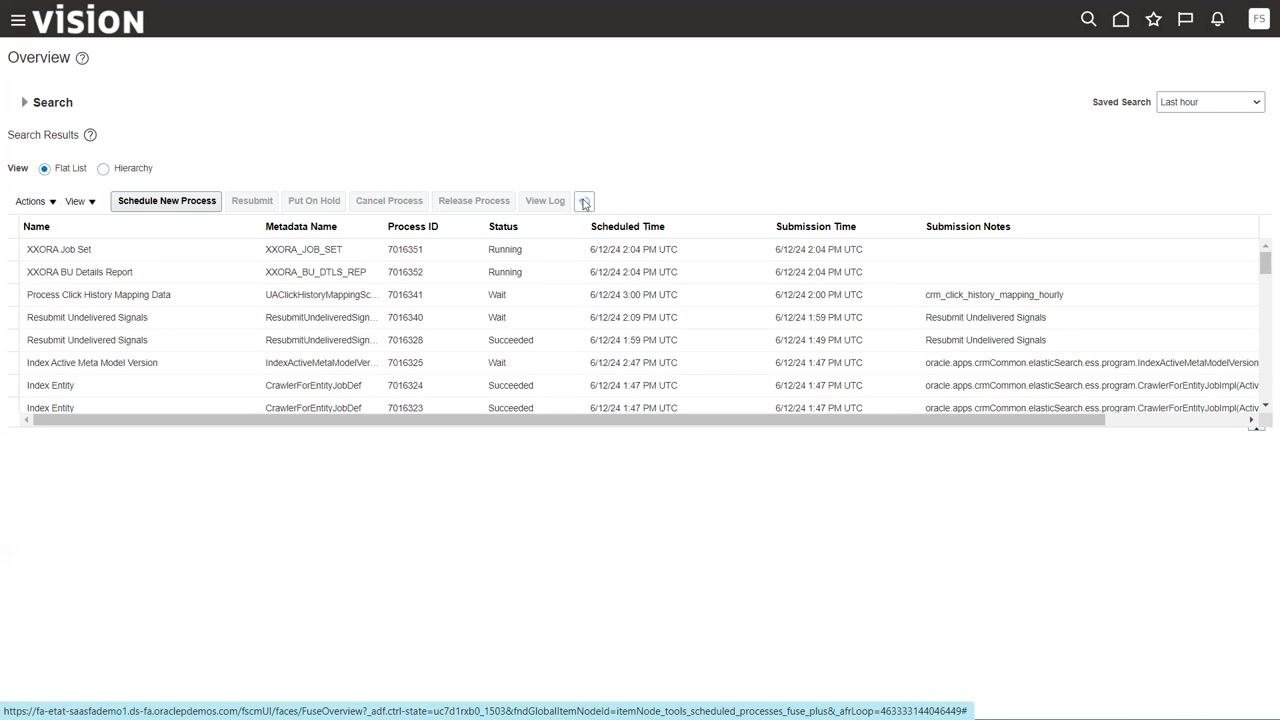Sort by the Scheduled Time column header
Screen dimensions: 1280x720
(x=628, y=227)
